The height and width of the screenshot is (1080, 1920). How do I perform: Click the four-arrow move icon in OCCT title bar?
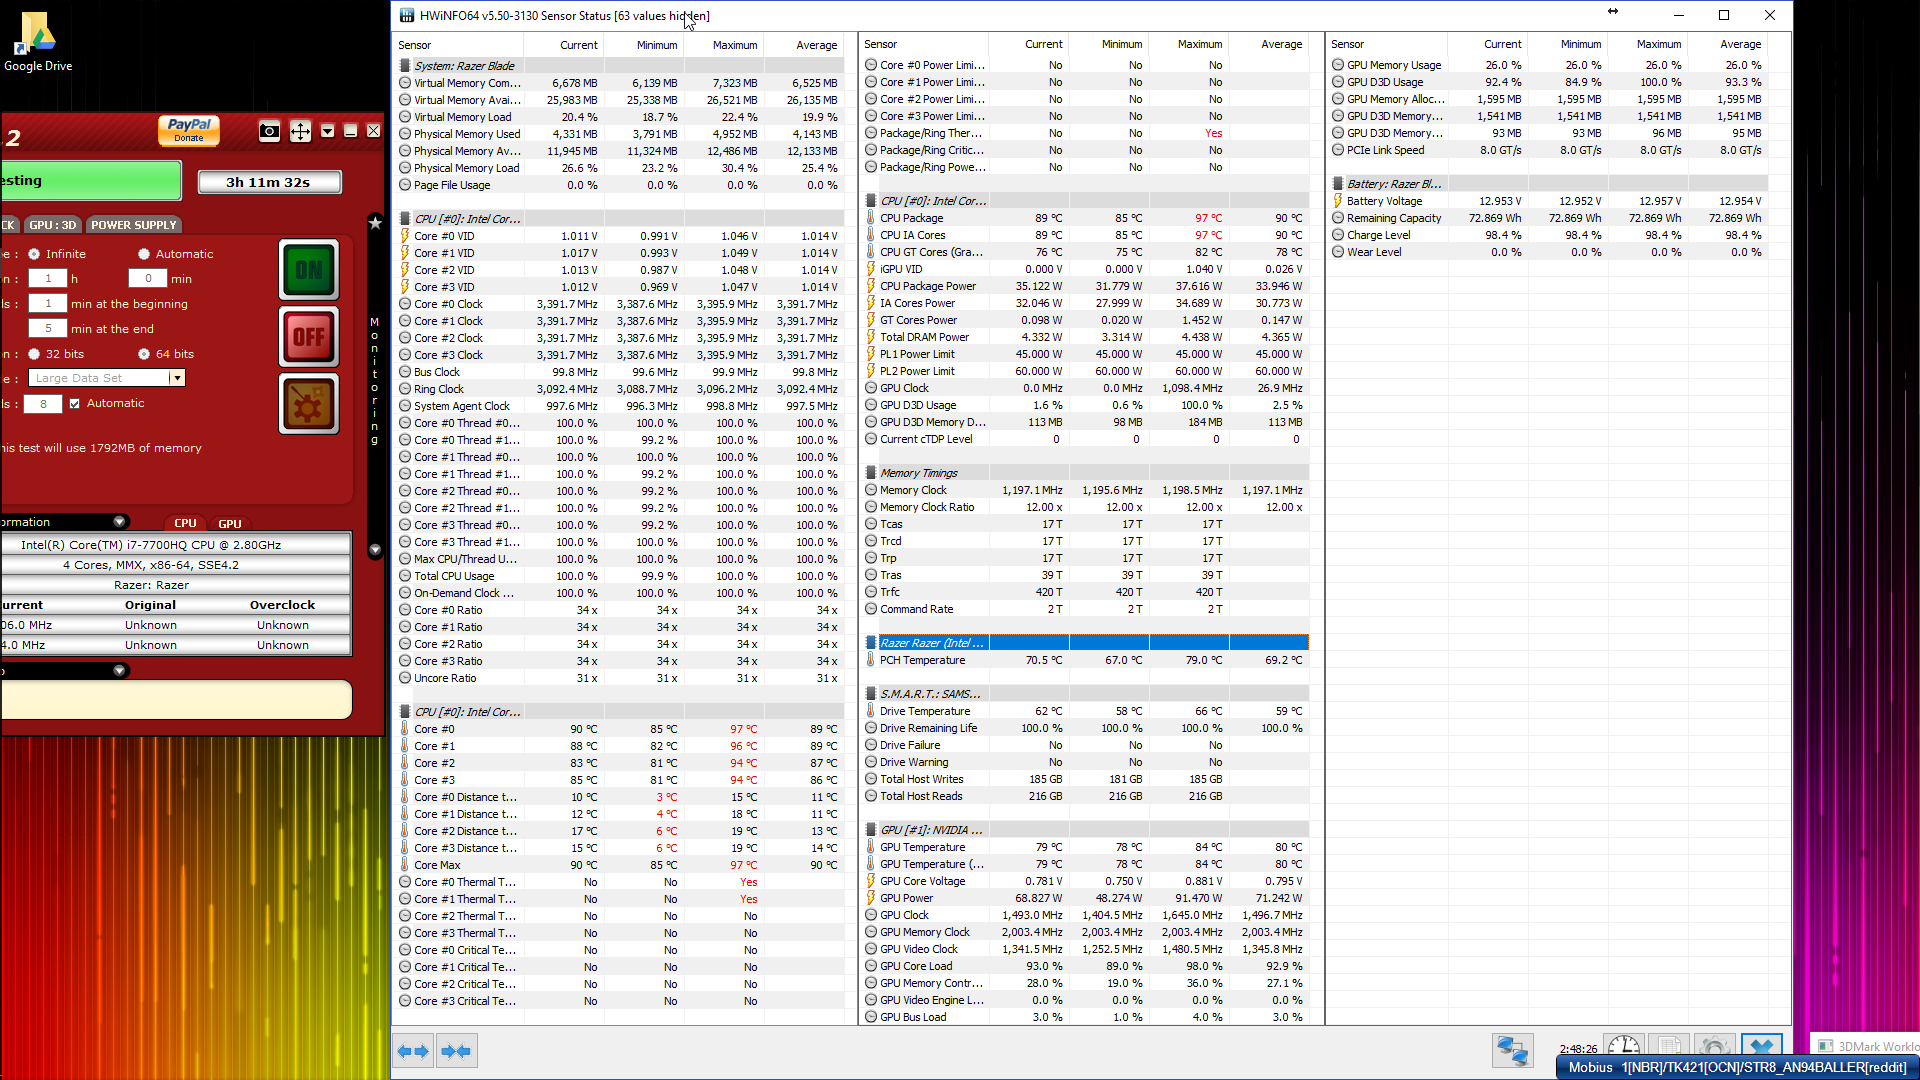pos(300,131)
